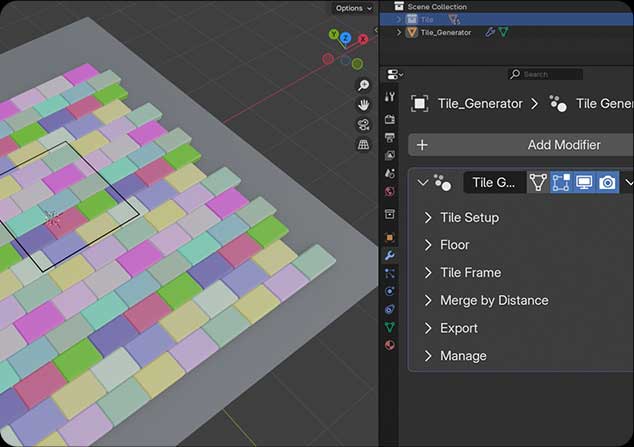
Task: Click the zoom magnifier icon in viewport
Action: pyautogui.click(x=364, y=84)
